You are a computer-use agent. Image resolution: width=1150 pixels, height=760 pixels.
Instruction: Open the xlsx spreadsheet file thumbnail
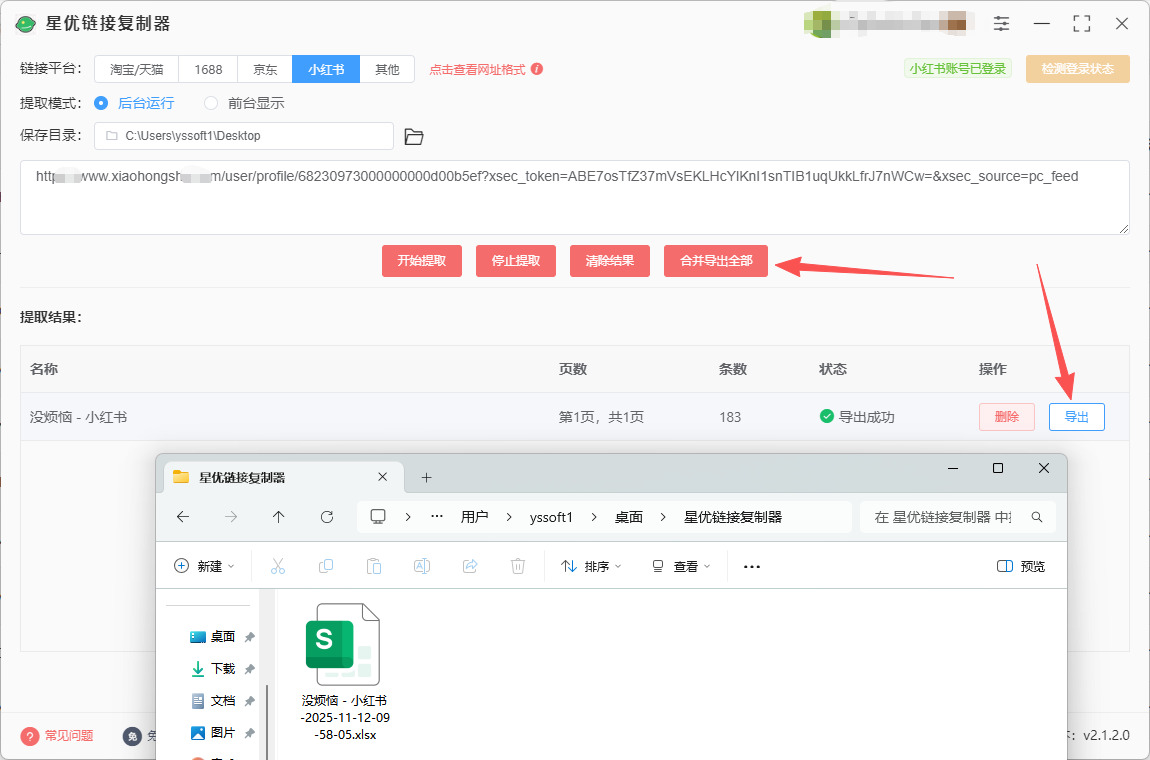(343, 644)
